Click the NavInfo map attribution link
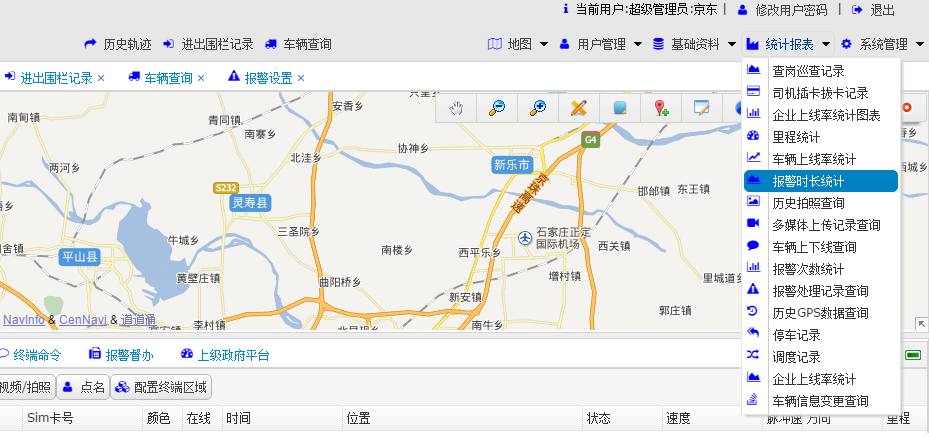929x439 pixels. click(x=24, y=320)
